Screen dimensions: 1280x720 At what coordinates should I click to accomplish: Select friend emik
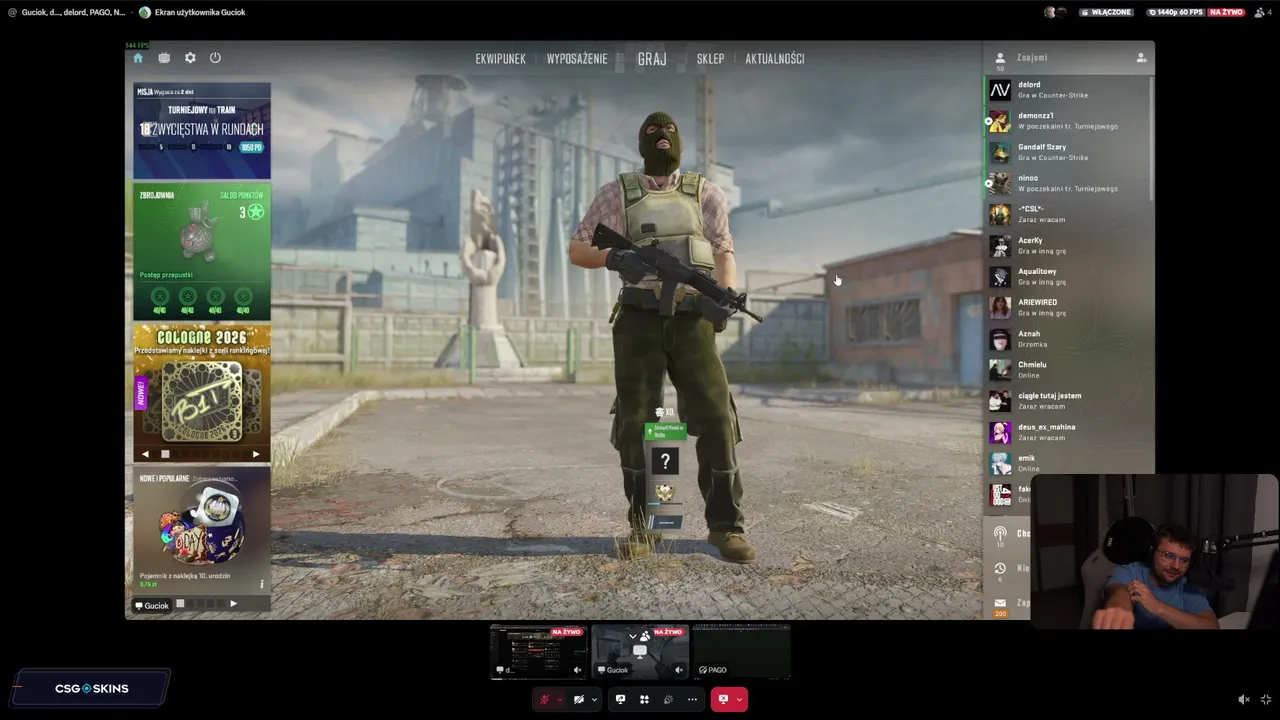(x=1068, y=463)
